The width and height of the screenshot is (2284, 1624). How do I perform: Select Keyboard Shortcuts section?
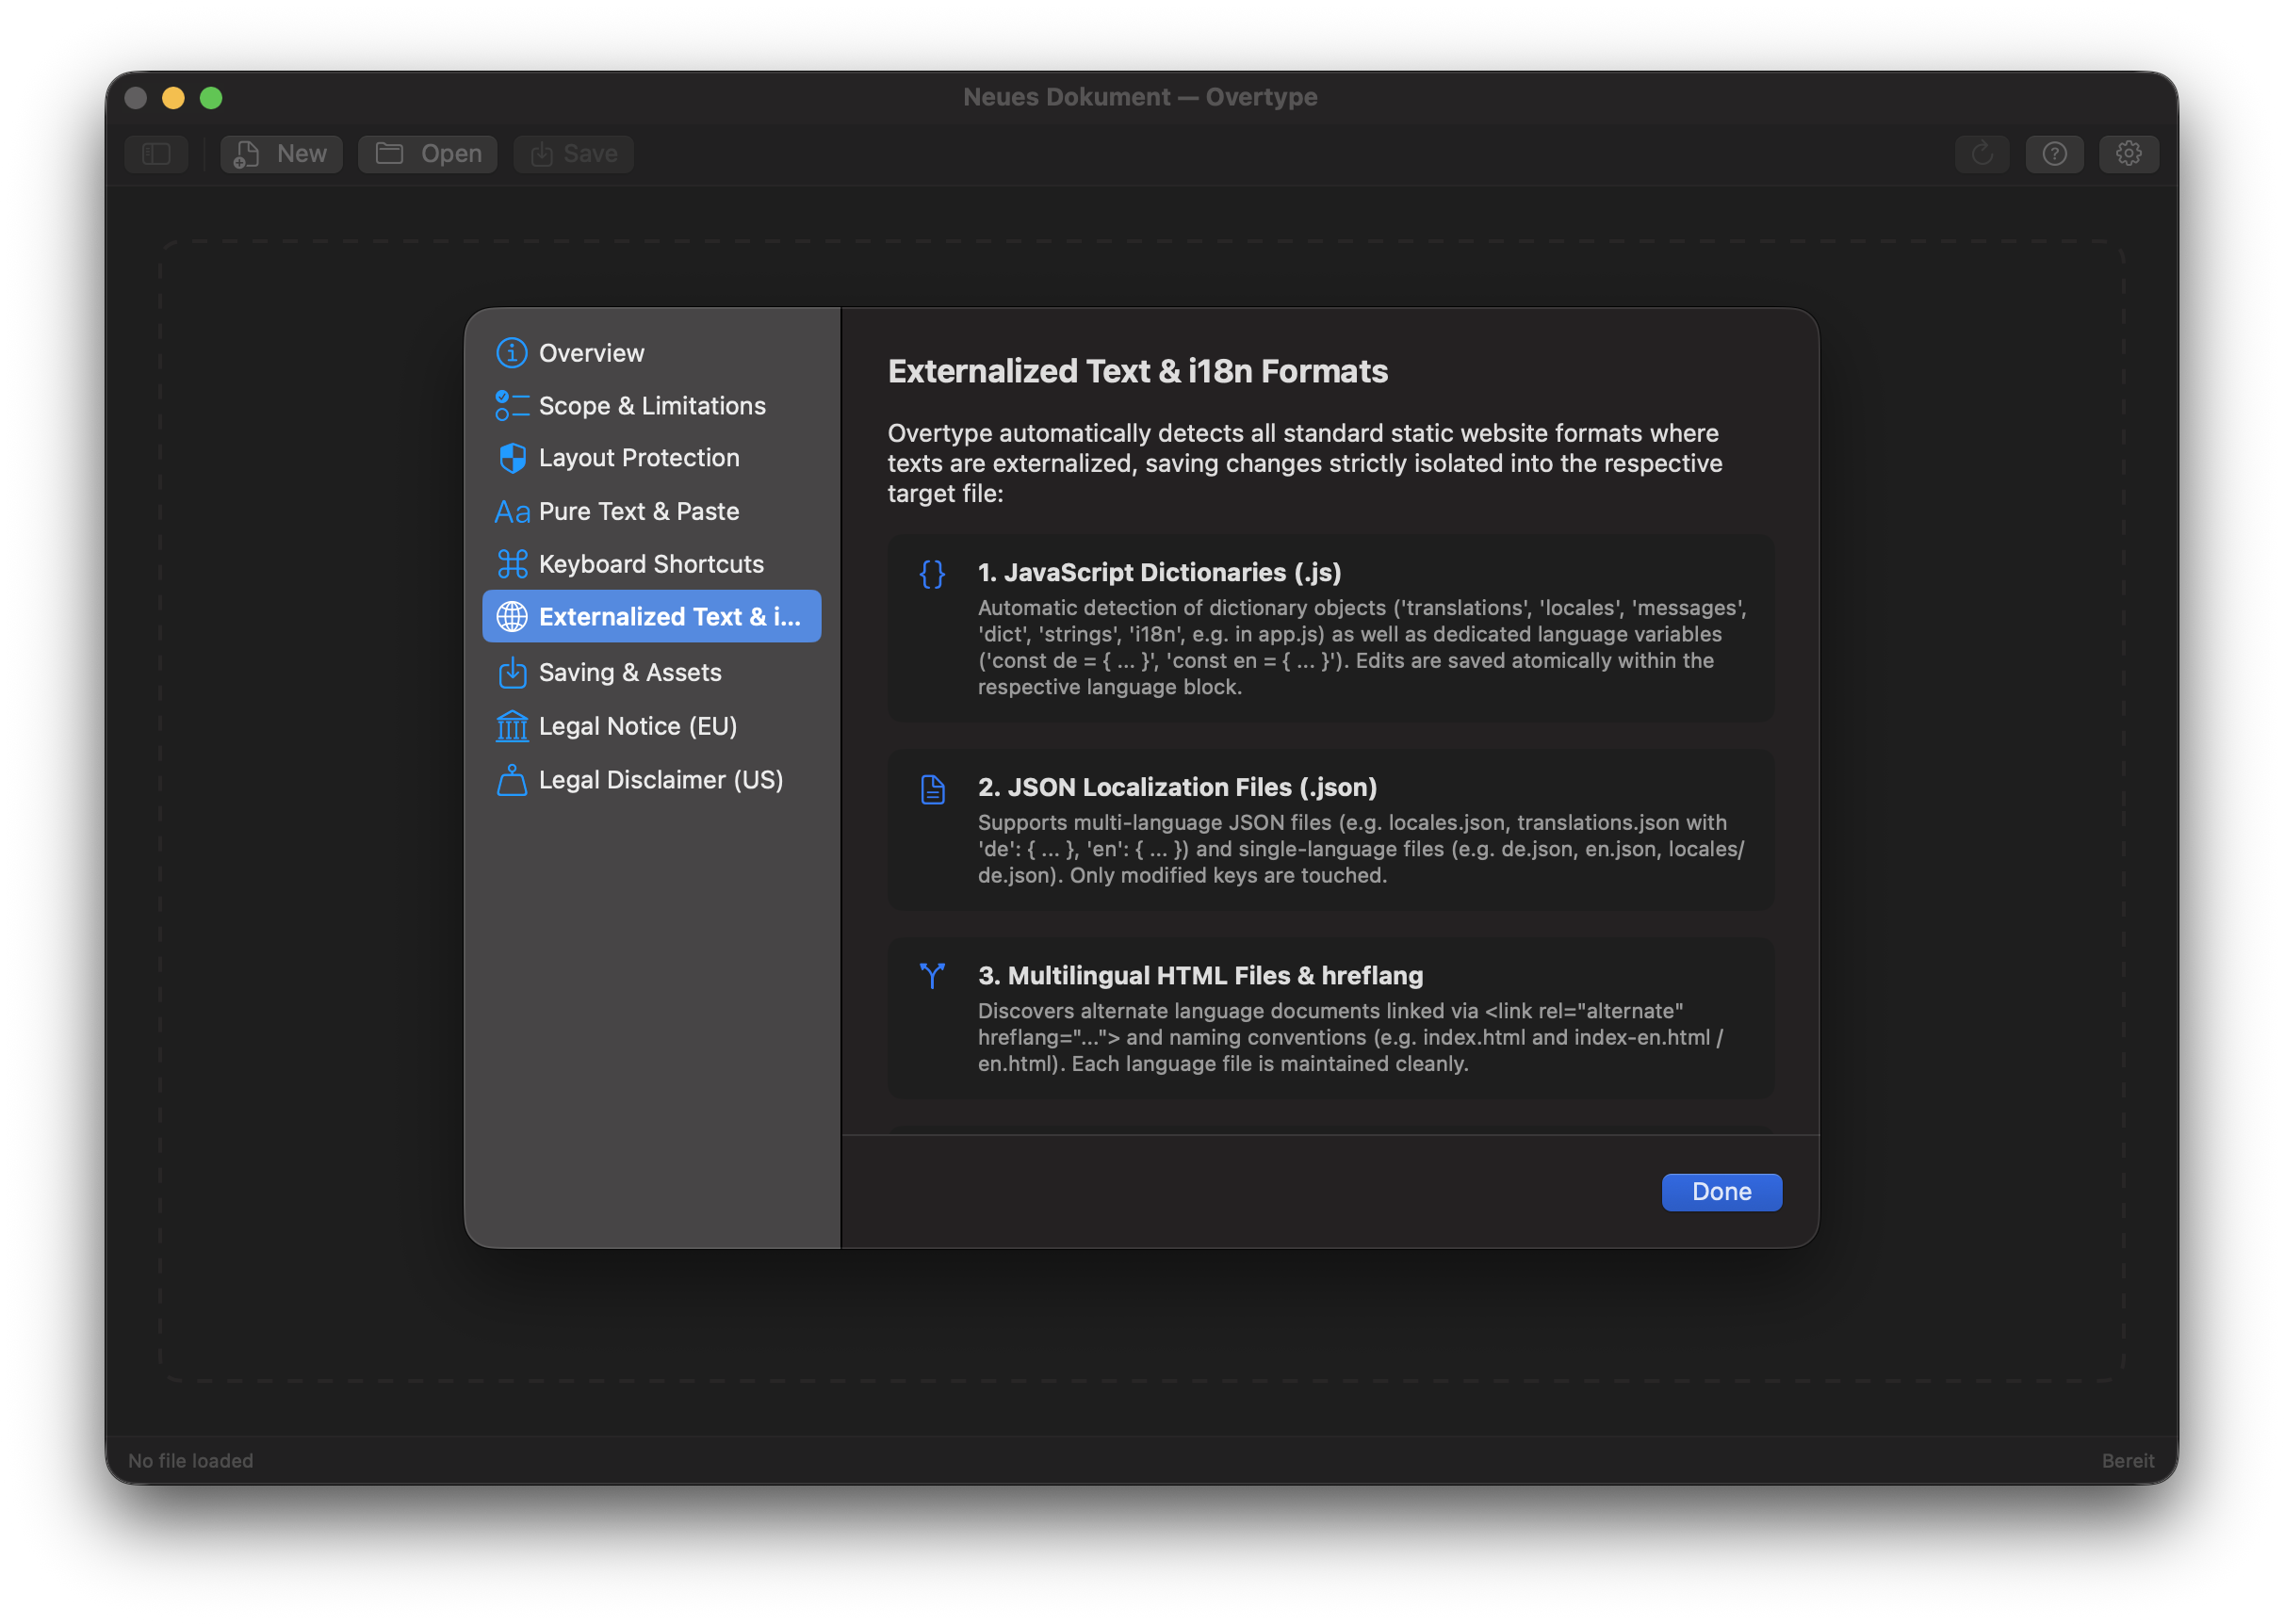pyautogui.click(x=652, y=564)
